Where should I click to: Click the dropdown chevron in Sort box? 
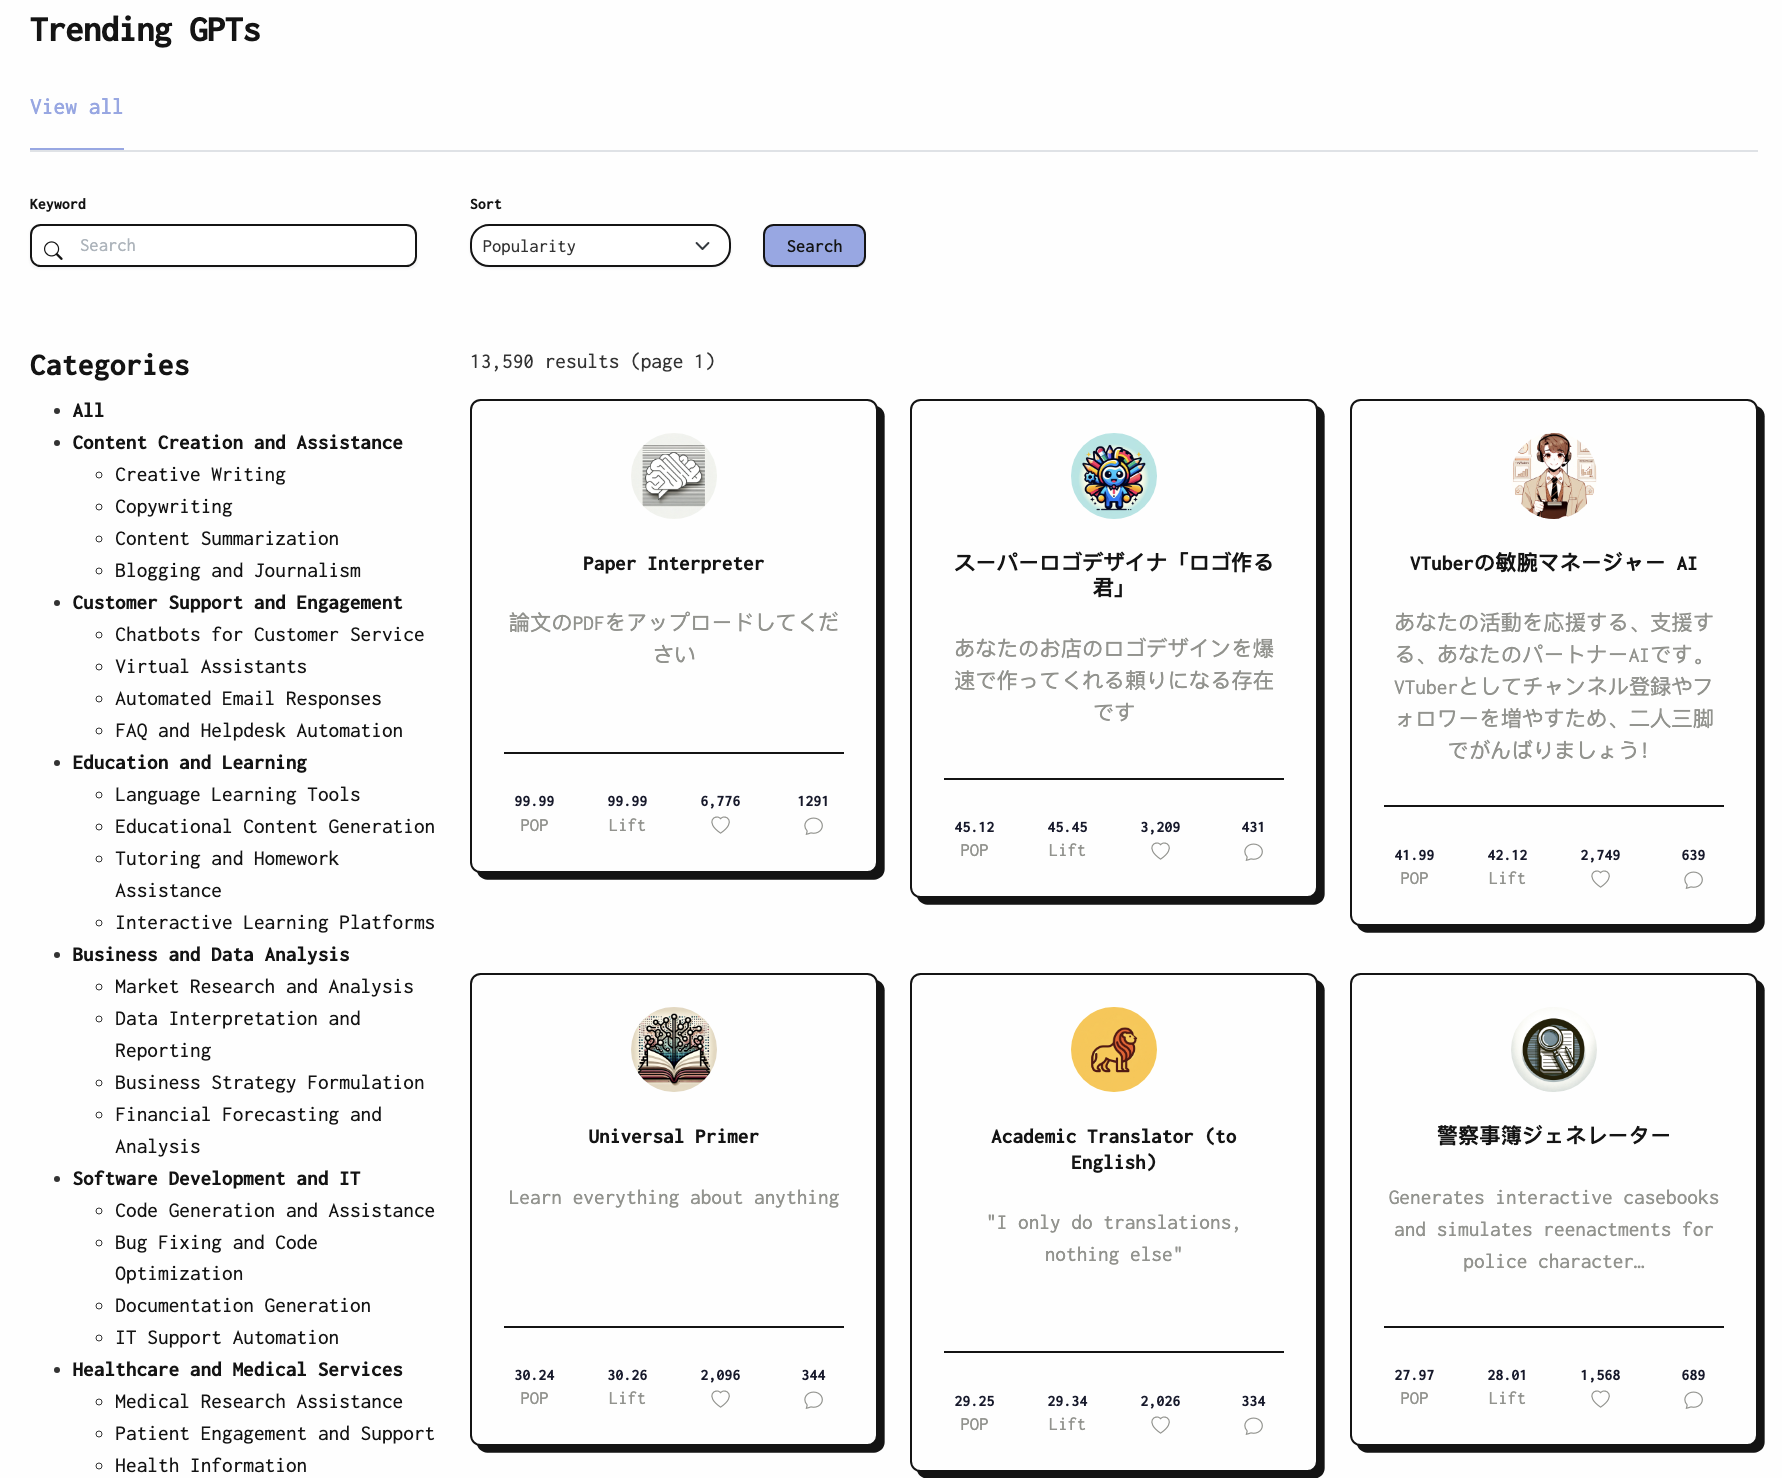click(703, 246)
